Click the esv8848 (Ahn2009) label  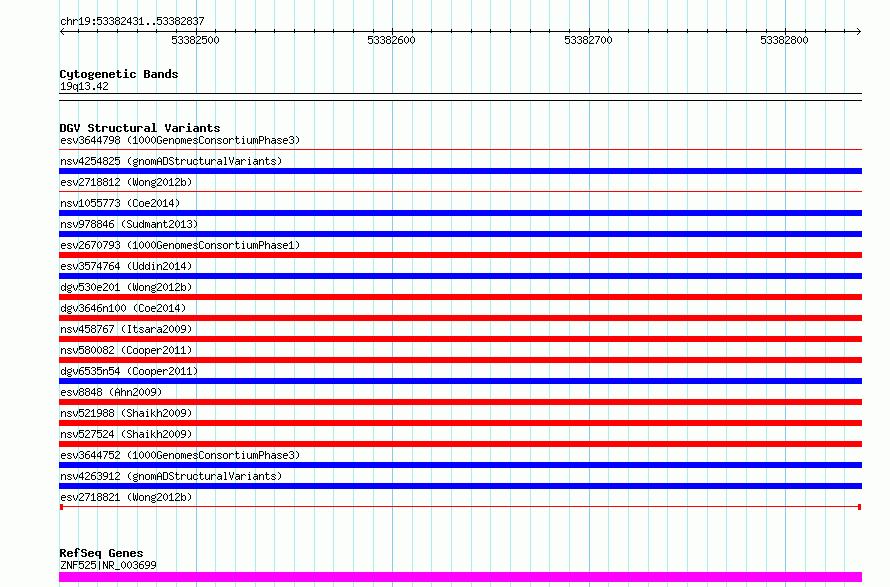(111, 392)
